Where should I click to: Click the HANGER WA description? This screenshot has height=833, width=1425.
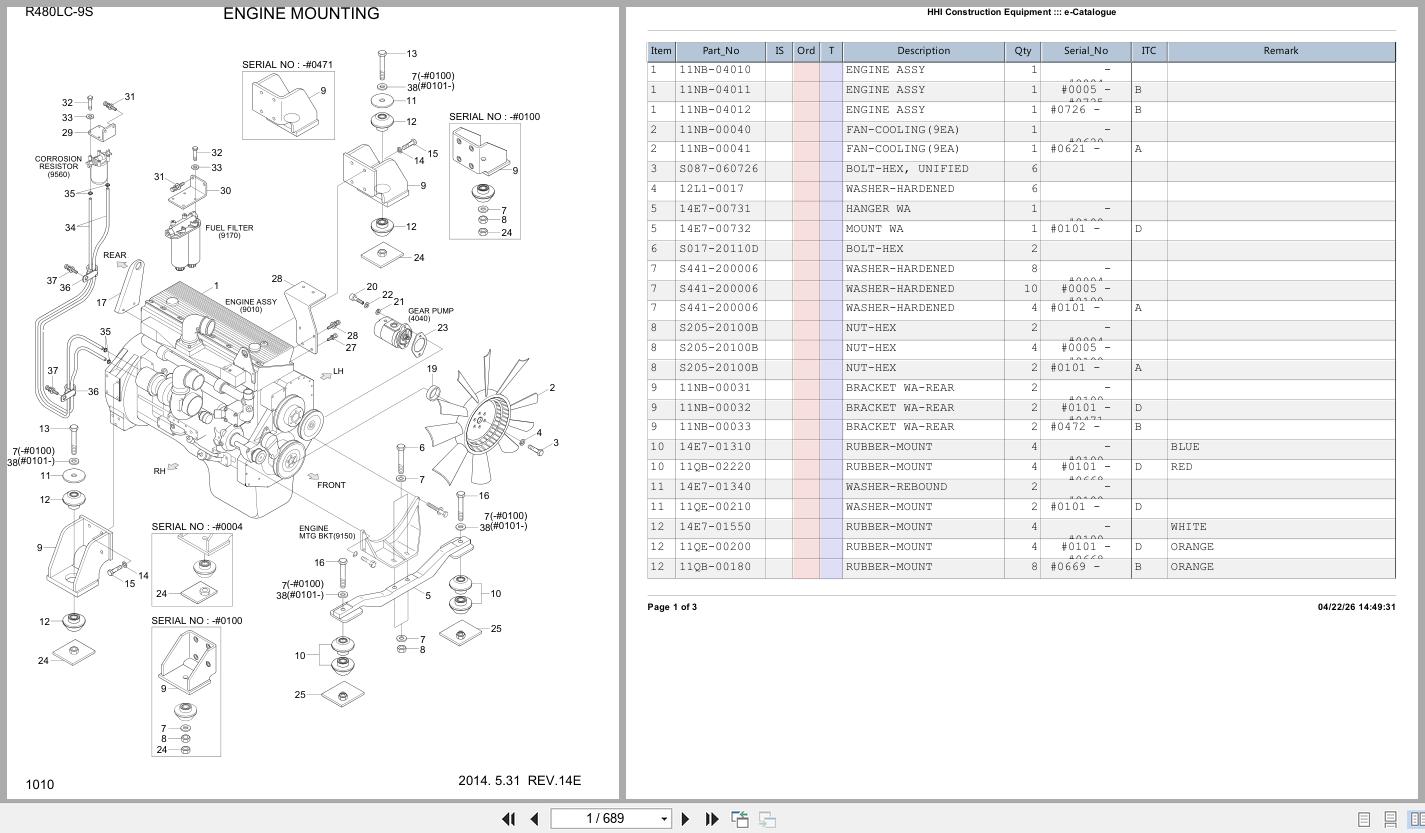click(878, 209)
